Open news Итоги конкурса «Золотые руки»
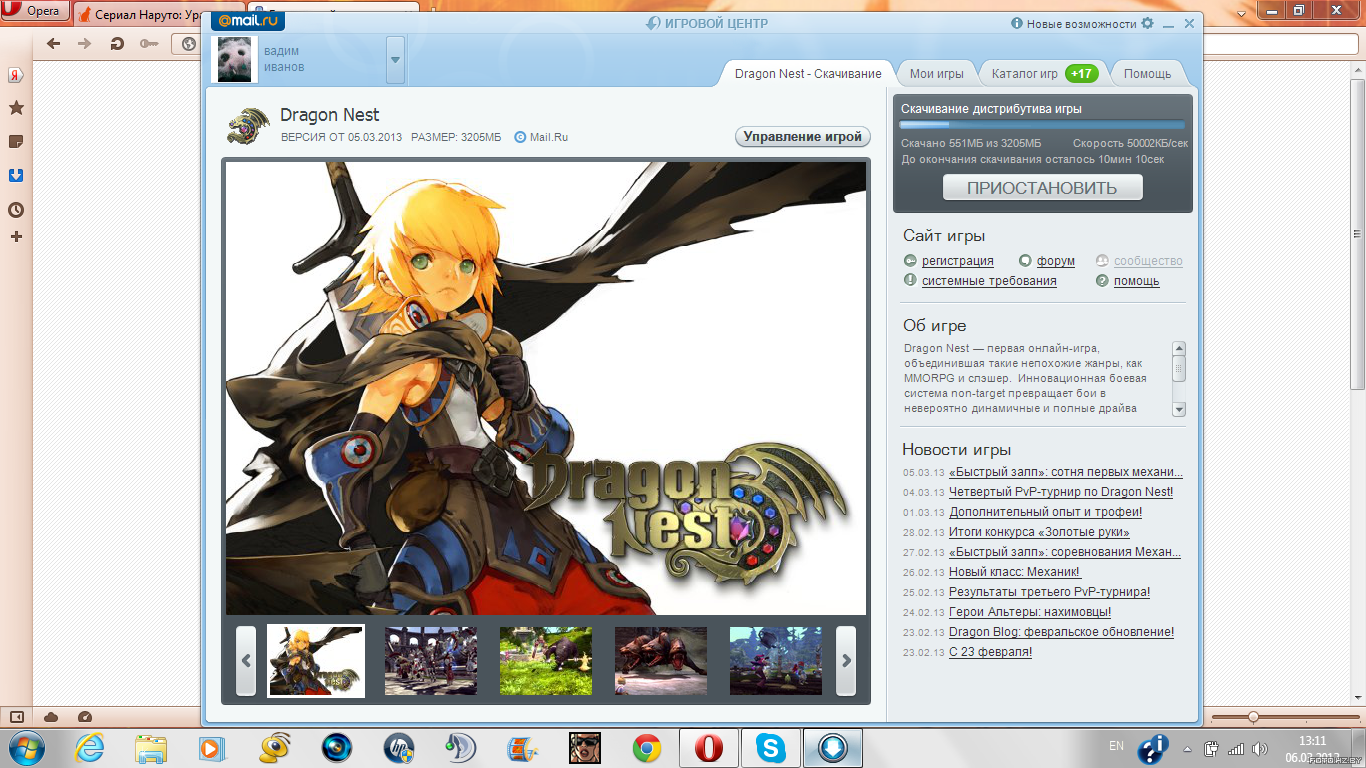The height and width of the screenshot is (768, 1366). click(x=1039, y=532)
